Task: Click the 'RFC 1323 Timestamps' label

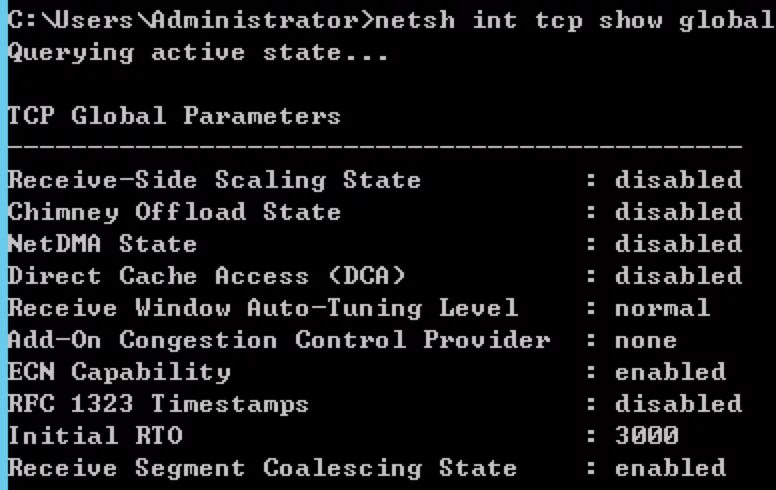Action: (158, 404)
